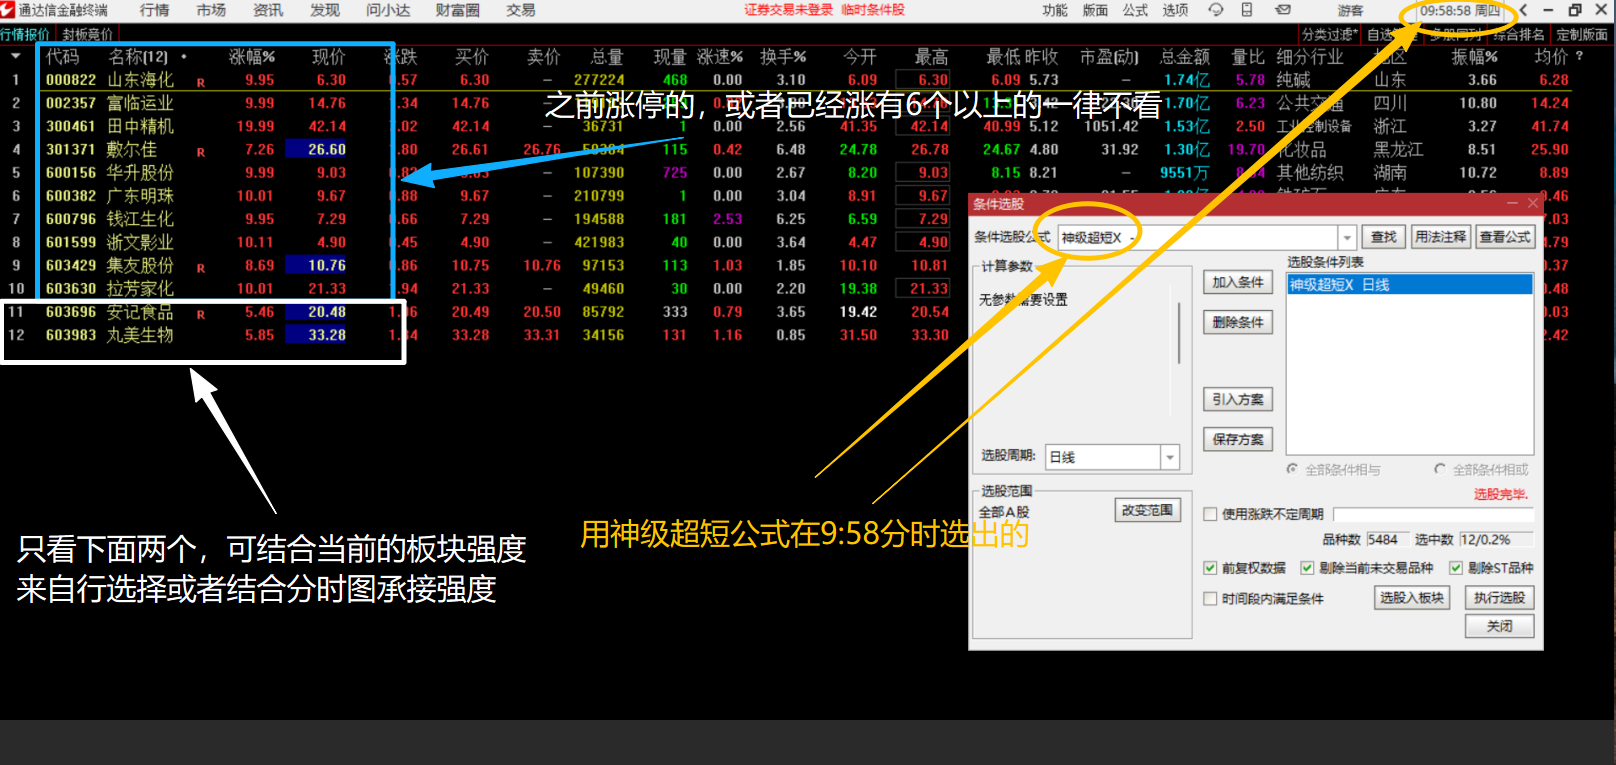Click the R marker on 敷尔佳 row
Screen dimensions: 1616x765
coord(201,152)
